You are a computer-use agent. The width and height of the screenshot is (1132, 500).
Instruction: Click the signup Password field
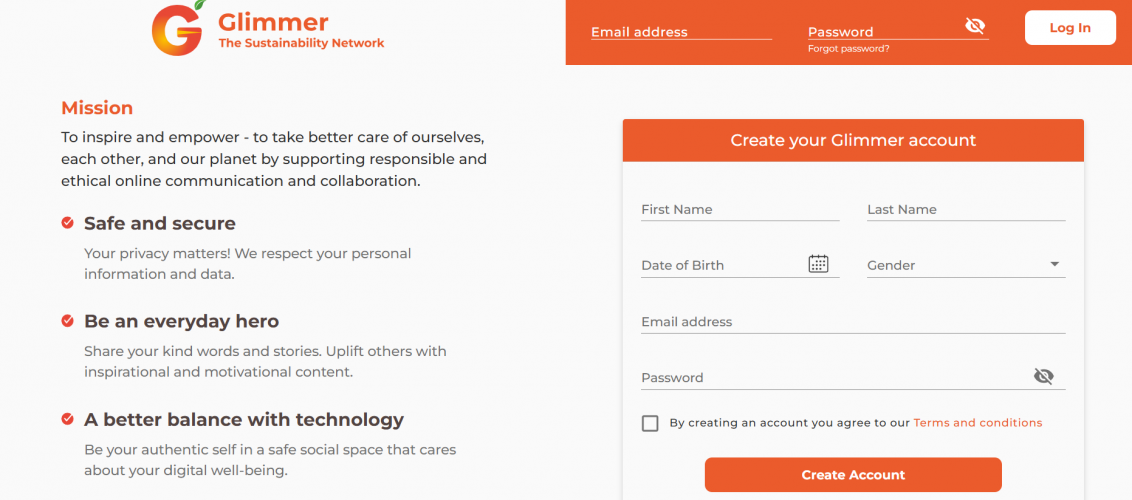click(x=832, y=378)
